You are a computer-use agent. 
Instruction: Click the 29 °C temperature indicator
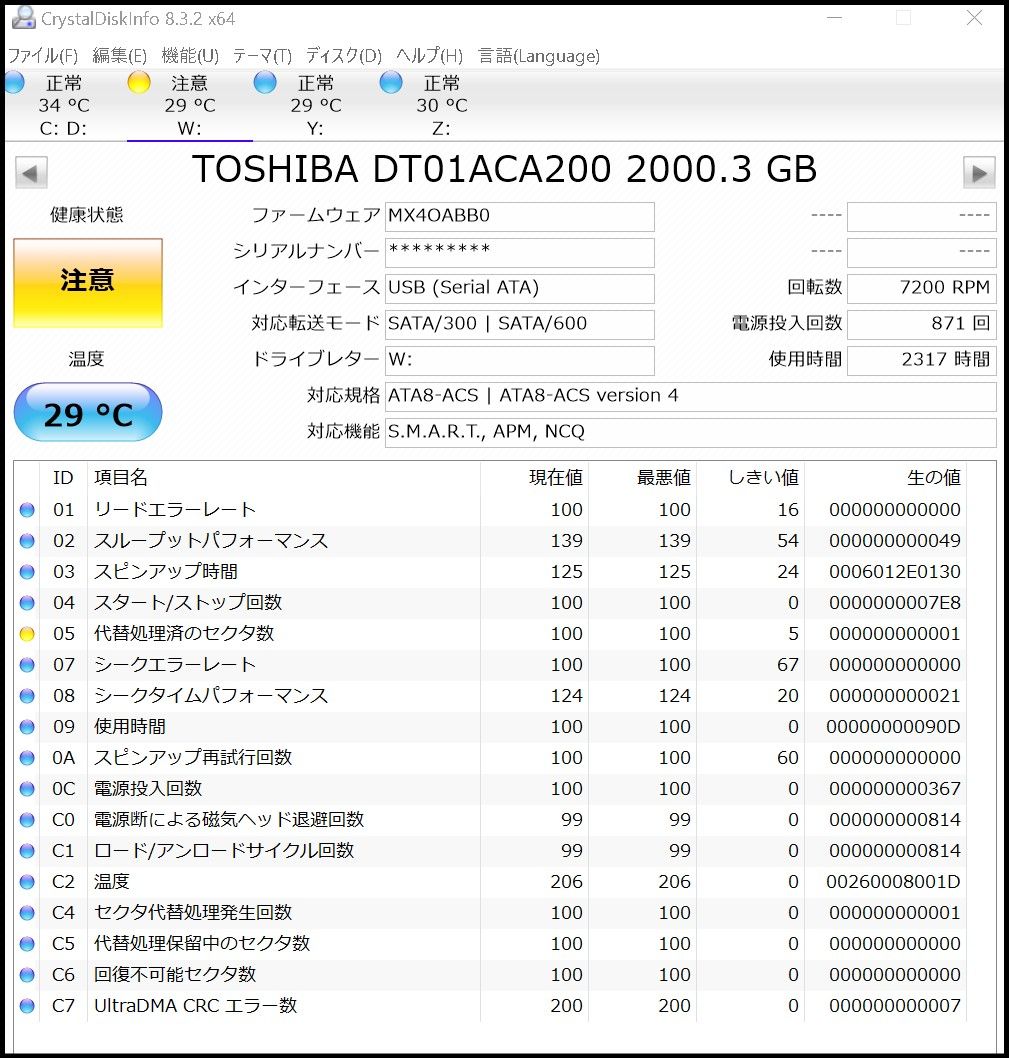88,414
